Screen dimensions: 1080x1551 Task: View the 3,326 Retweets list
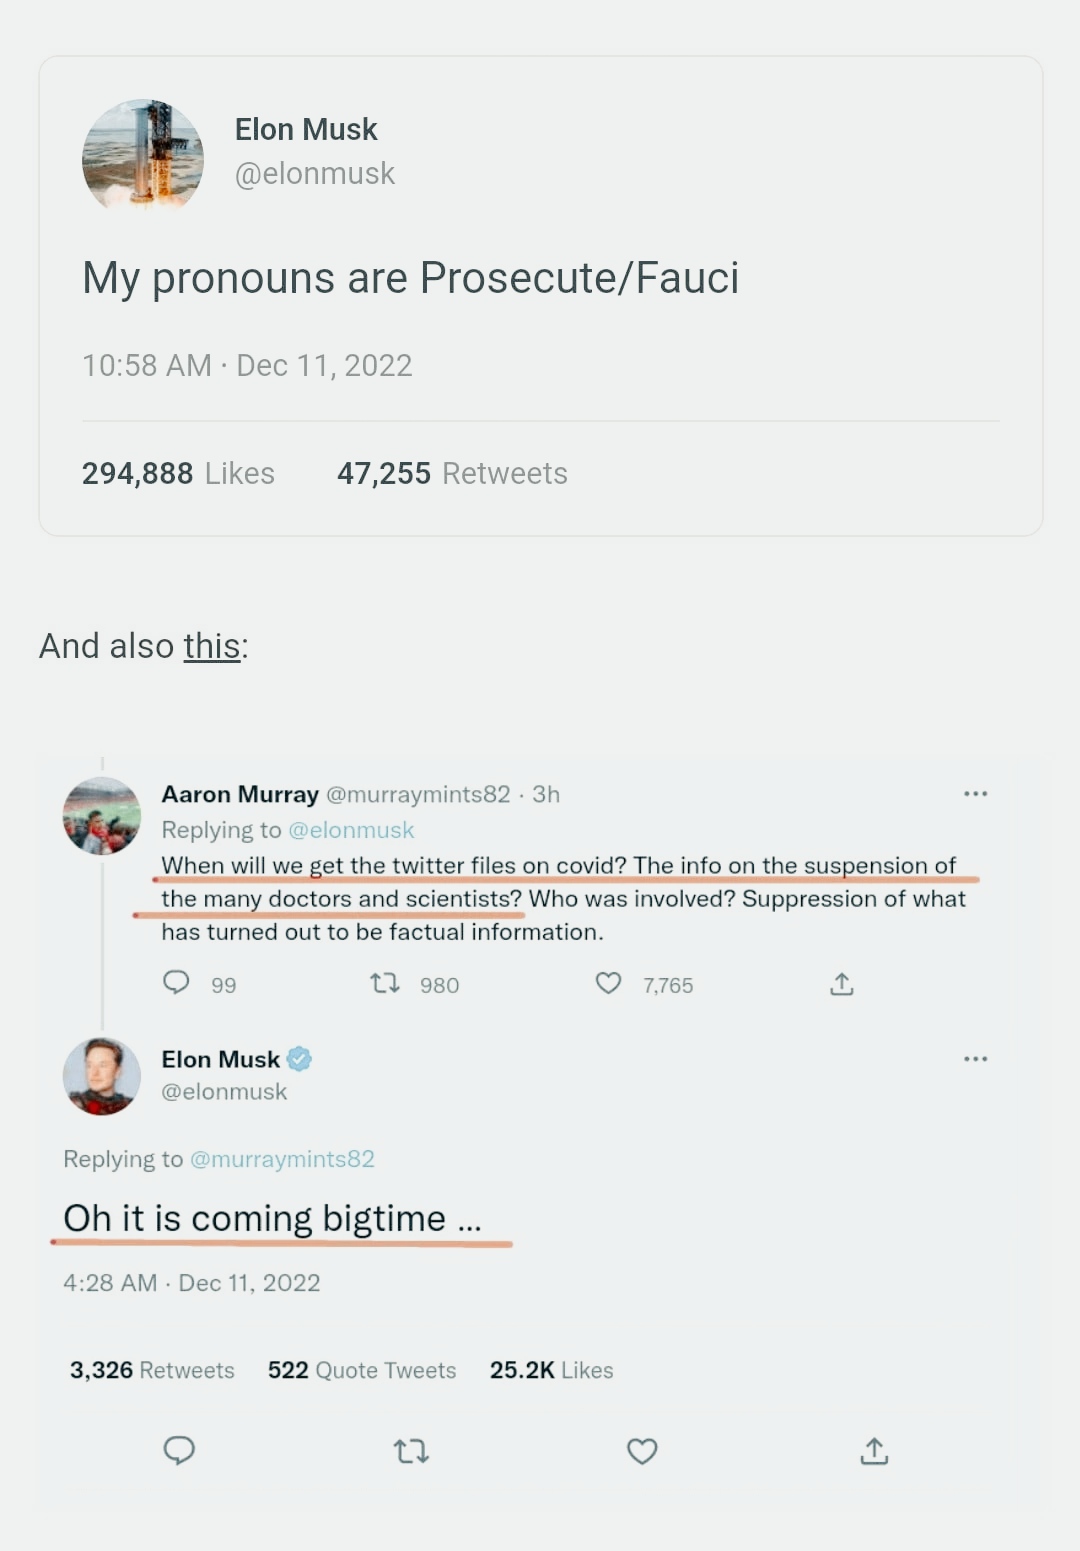pos(152,1370)
